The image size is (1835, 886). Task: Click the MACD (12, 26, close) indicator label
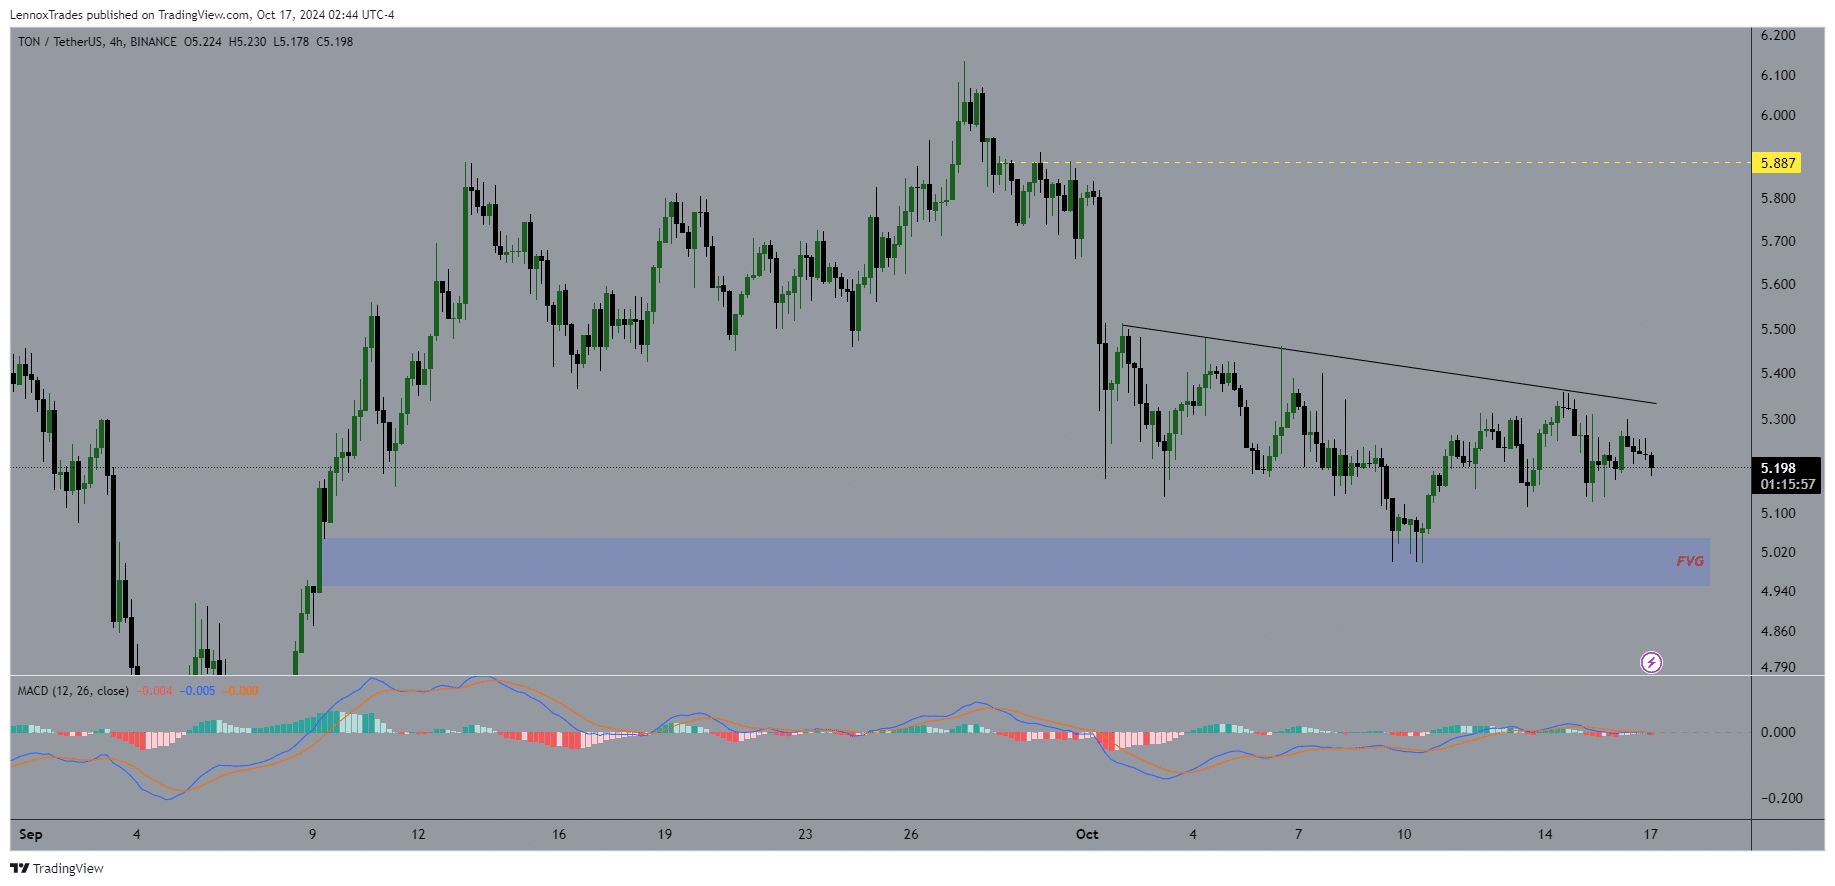click(73, 691)
